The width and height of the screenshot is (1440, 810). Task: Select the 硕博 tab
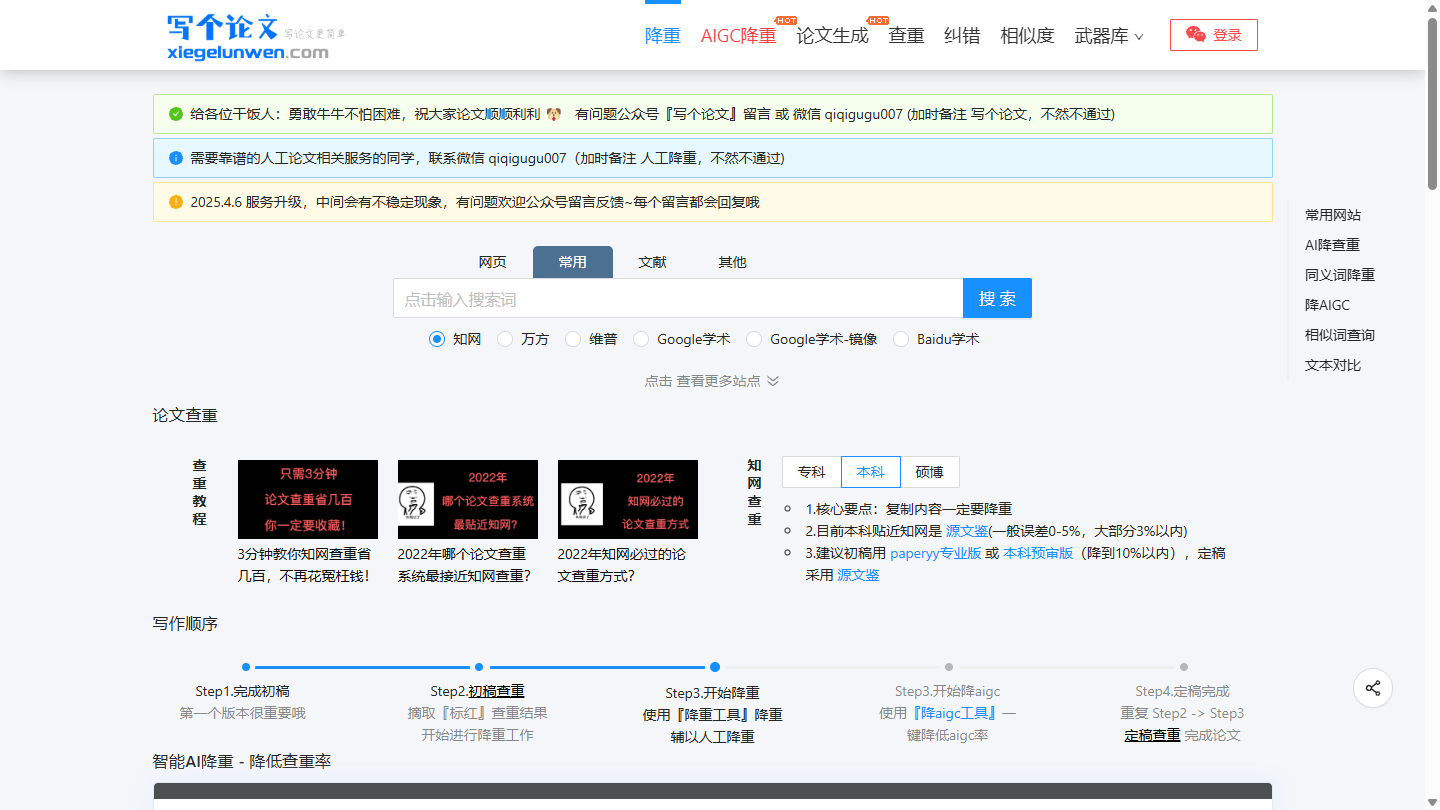(930, 472)
